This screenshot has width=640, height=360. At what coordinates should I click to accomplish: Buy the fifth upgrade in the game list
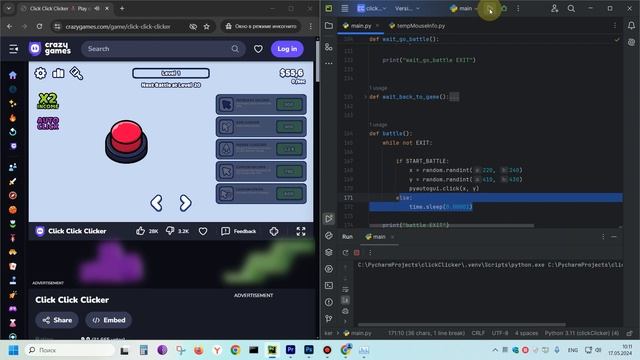click(x=289, y=193)
